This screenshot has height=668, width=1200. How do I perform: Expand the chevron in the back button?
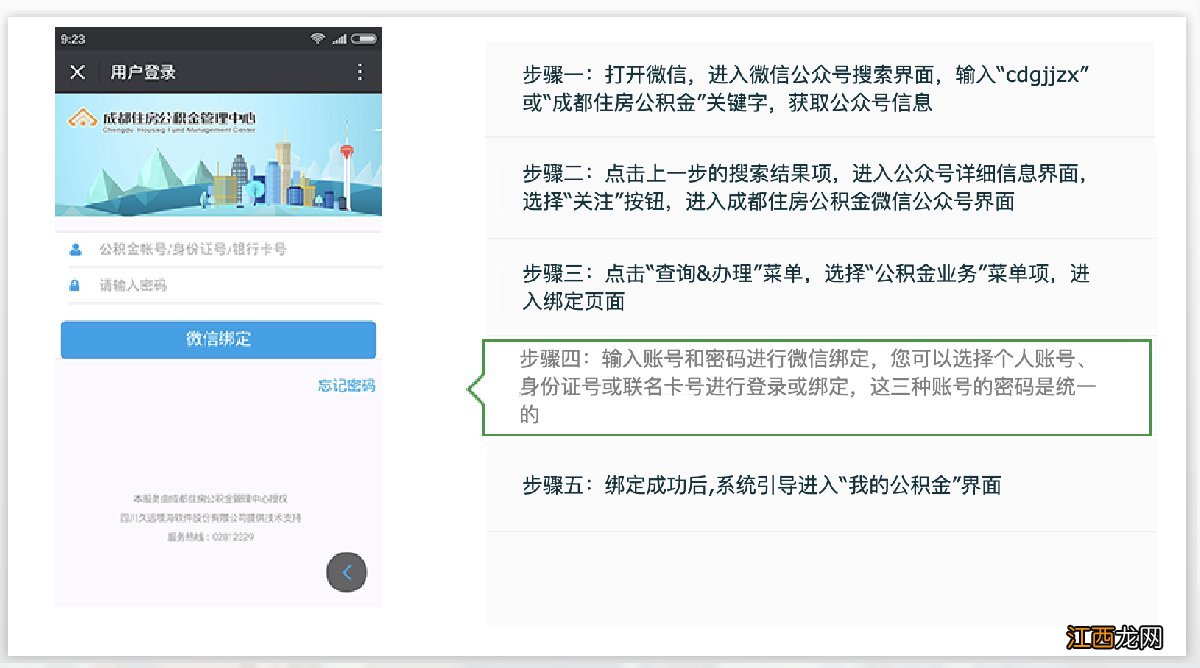[x=346, y=572]
